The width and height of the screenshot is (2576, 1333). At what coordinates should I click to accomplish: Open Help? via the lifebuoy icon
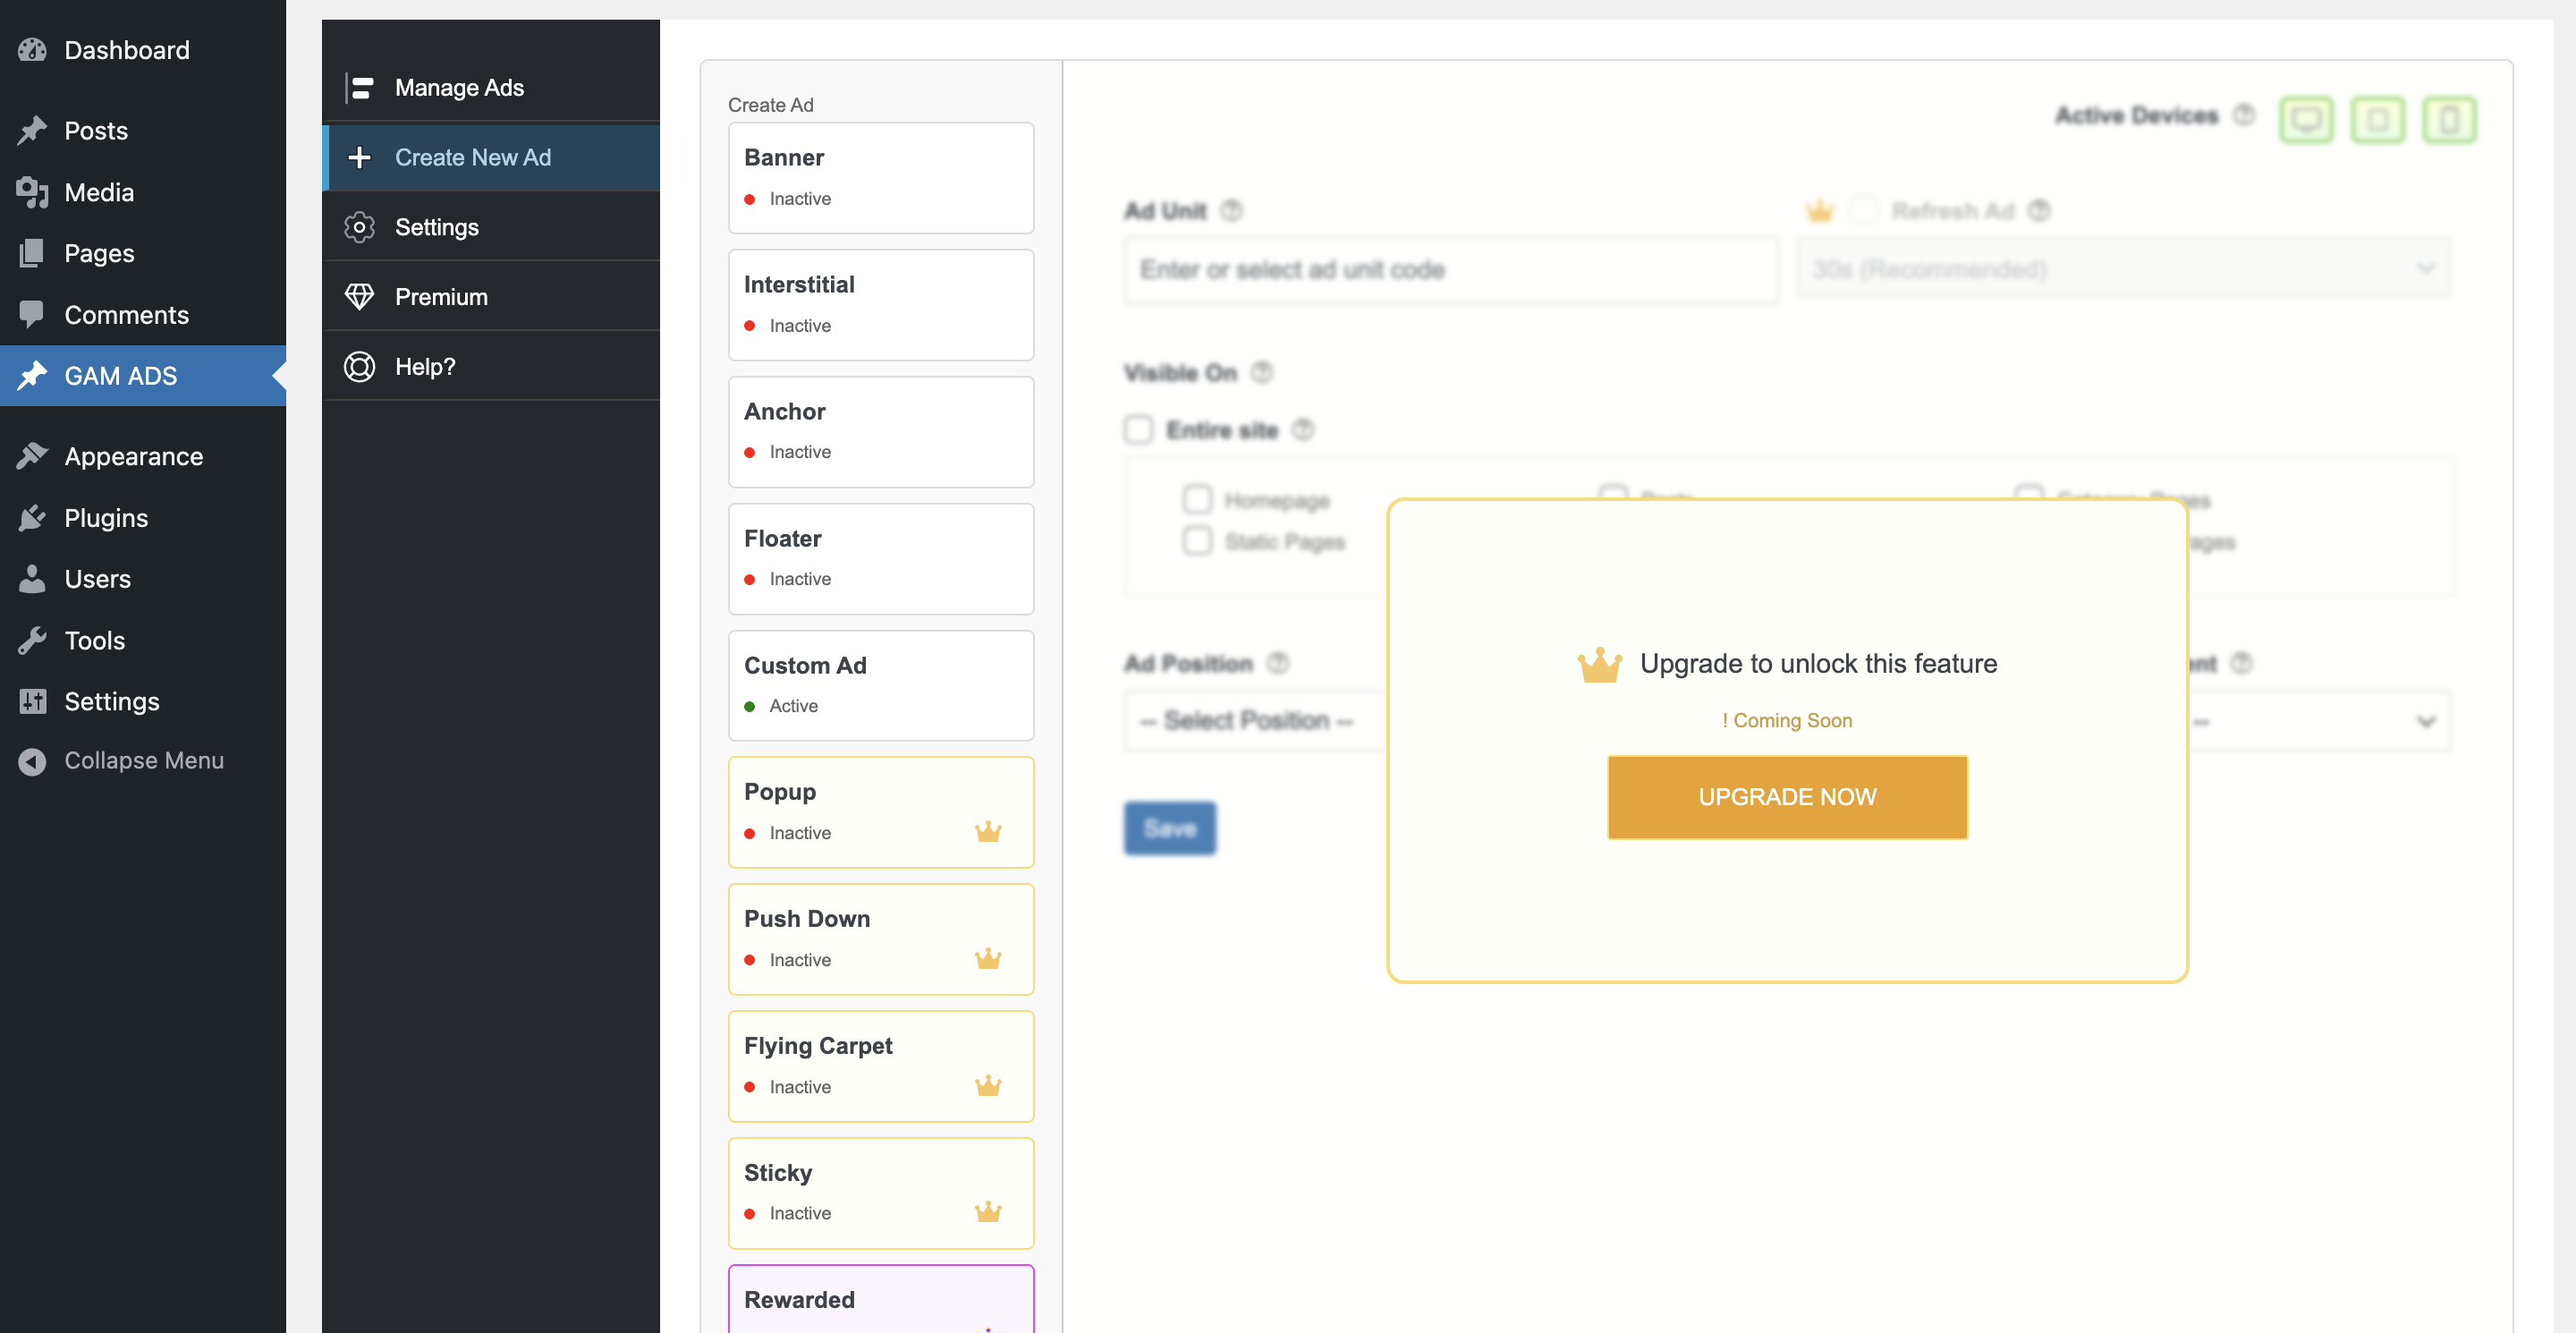(x=360, y=366)
